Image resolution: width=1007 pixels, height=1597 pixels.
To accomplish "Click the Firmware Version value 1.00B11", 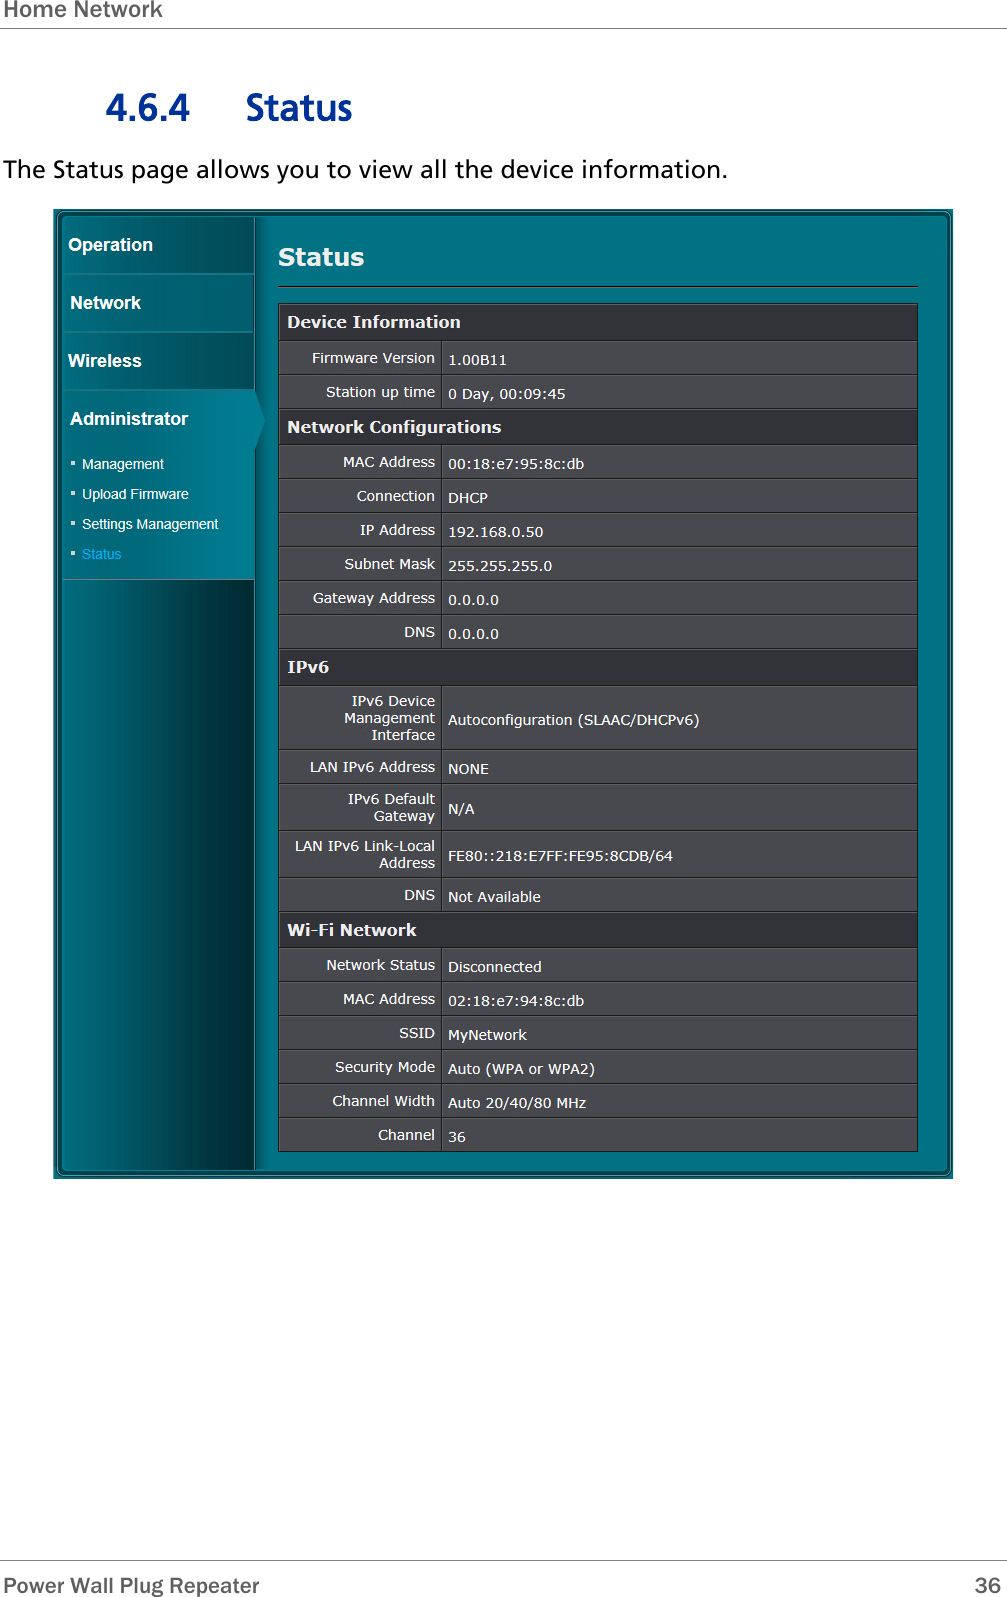I will (477, 360).
